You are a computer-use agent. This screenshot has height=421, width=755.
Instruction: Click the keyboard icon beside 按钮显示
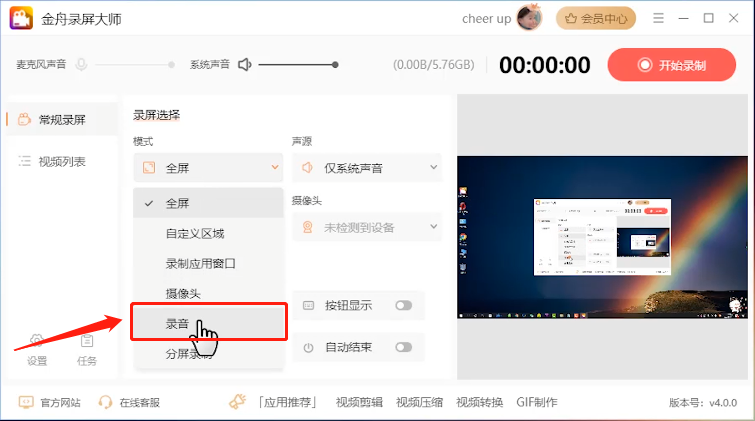pos(308,305)
